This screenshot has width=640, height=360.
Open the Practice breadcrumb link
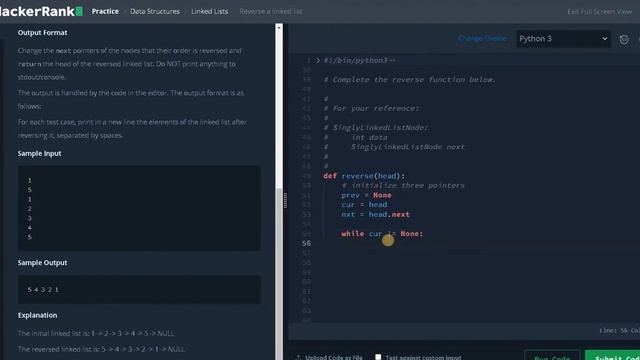(105, 11)
